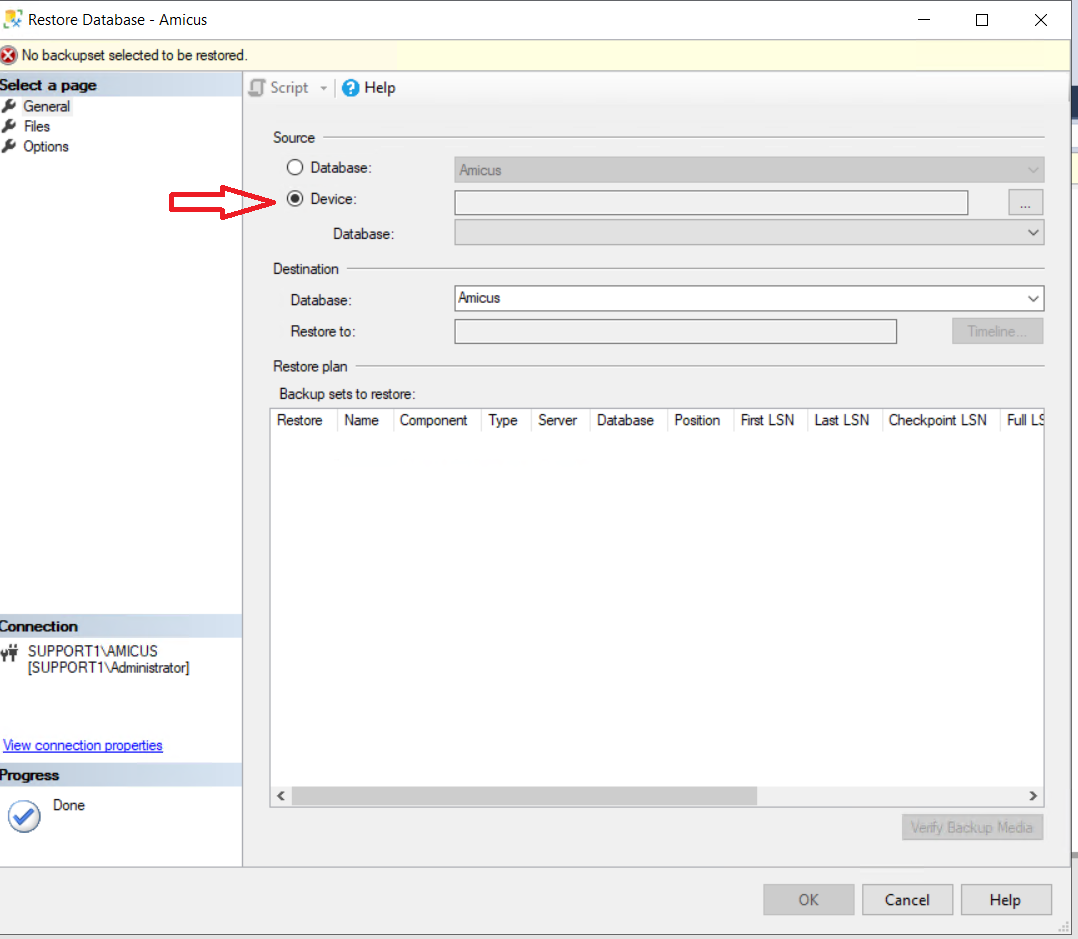
Task: Open the Destination Database dropdown
Action: 1033,298
